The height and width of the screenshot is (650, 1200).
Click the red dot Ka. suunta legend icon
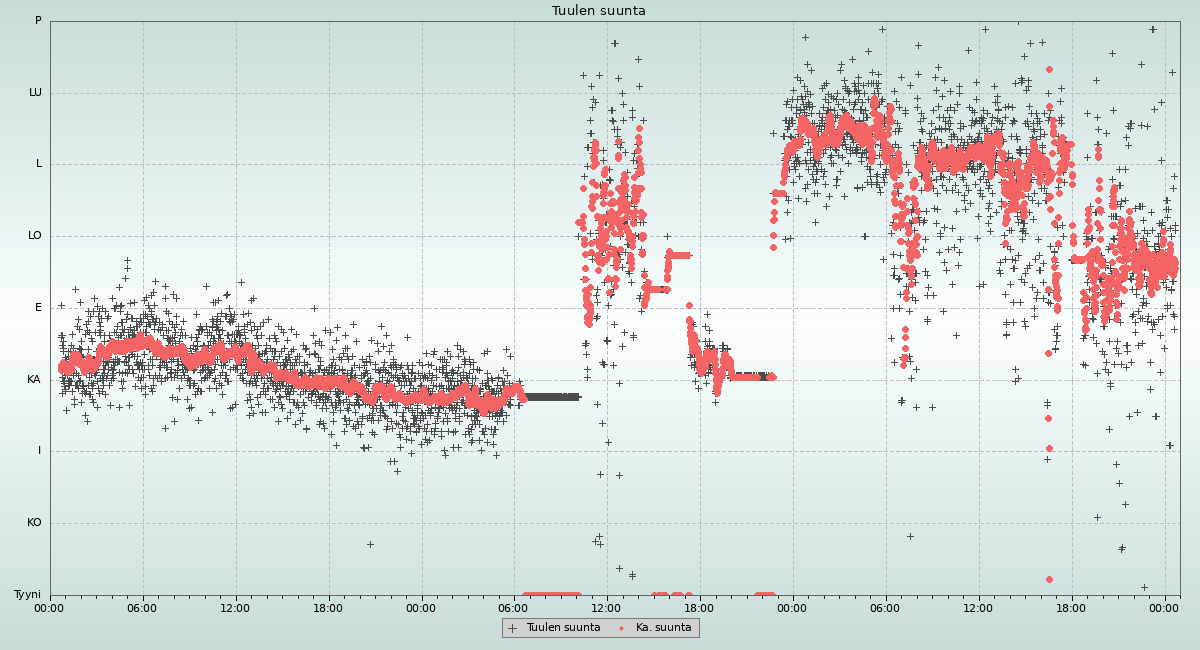[x=621, y=628]
